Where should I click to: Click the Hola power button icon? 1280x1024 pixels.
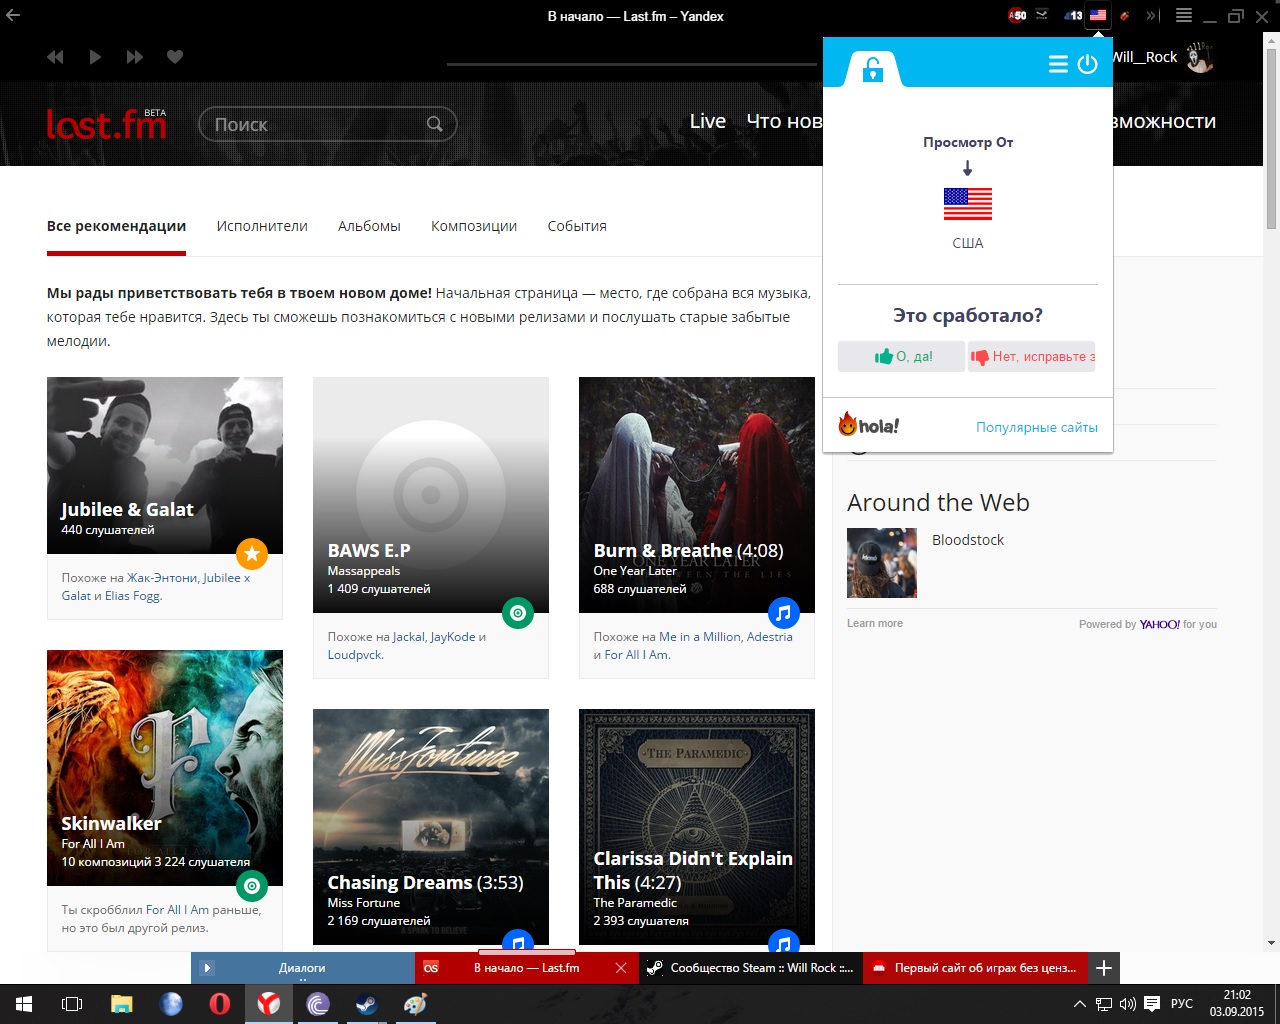(x=1088, y=65)
